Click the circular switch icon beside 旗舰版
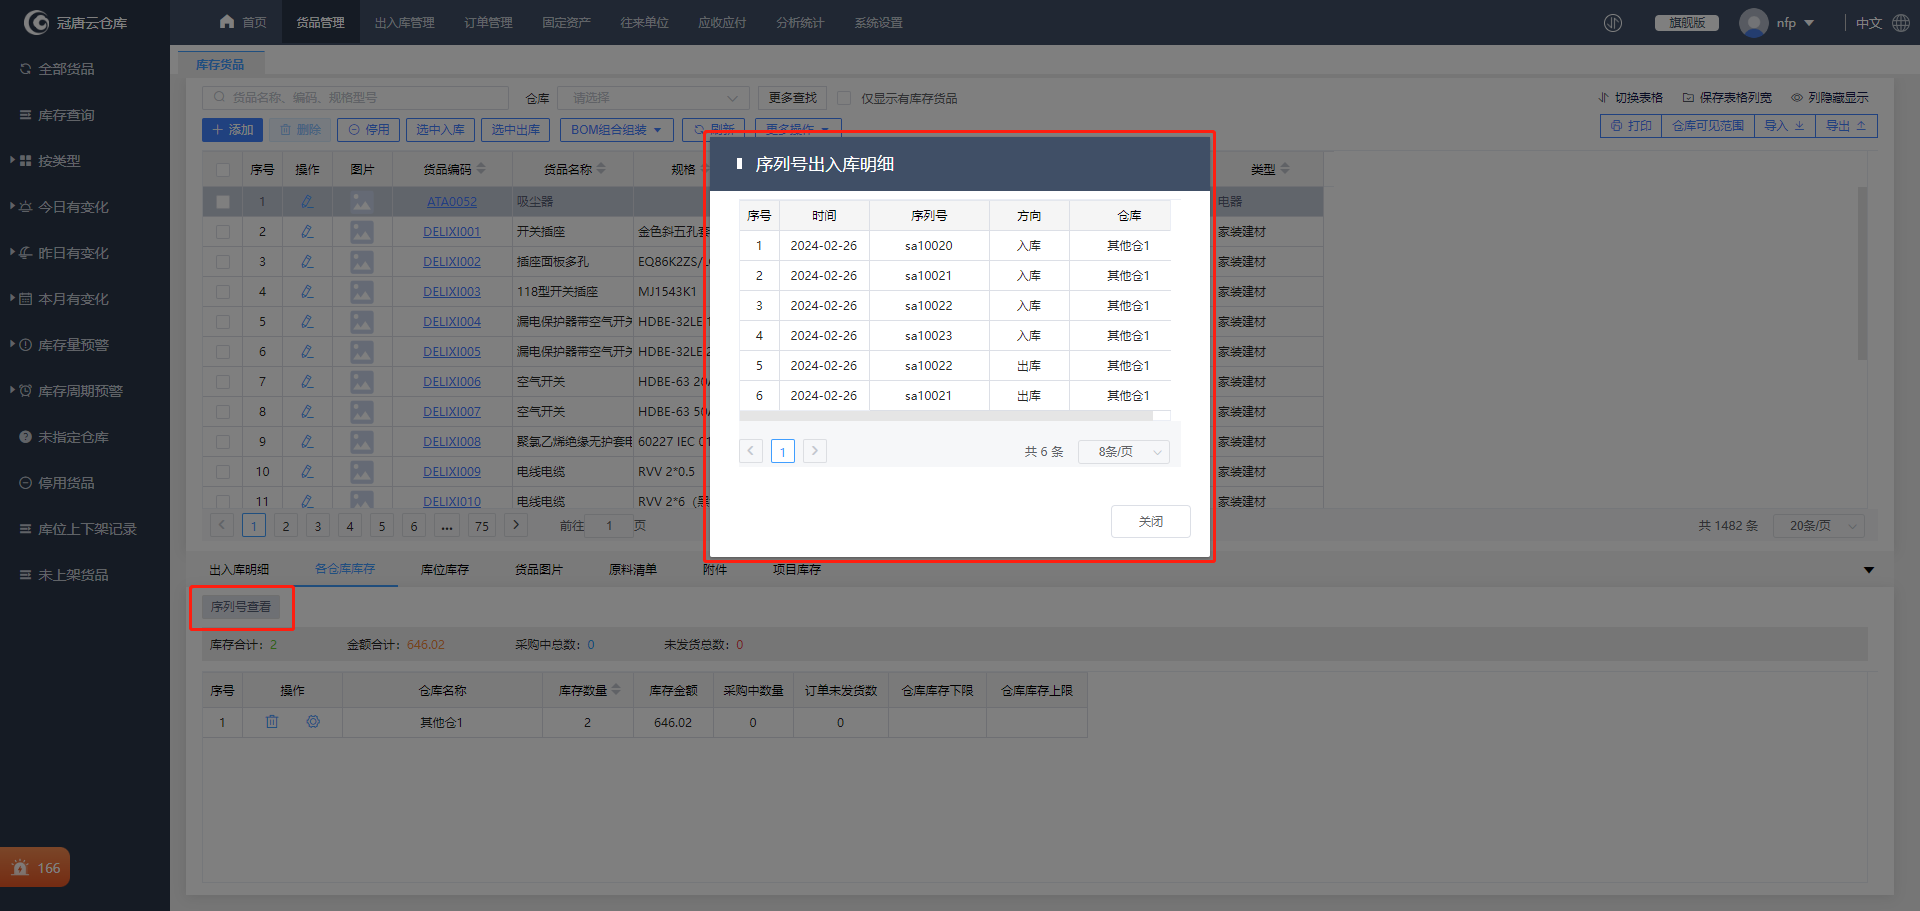 1613,23
